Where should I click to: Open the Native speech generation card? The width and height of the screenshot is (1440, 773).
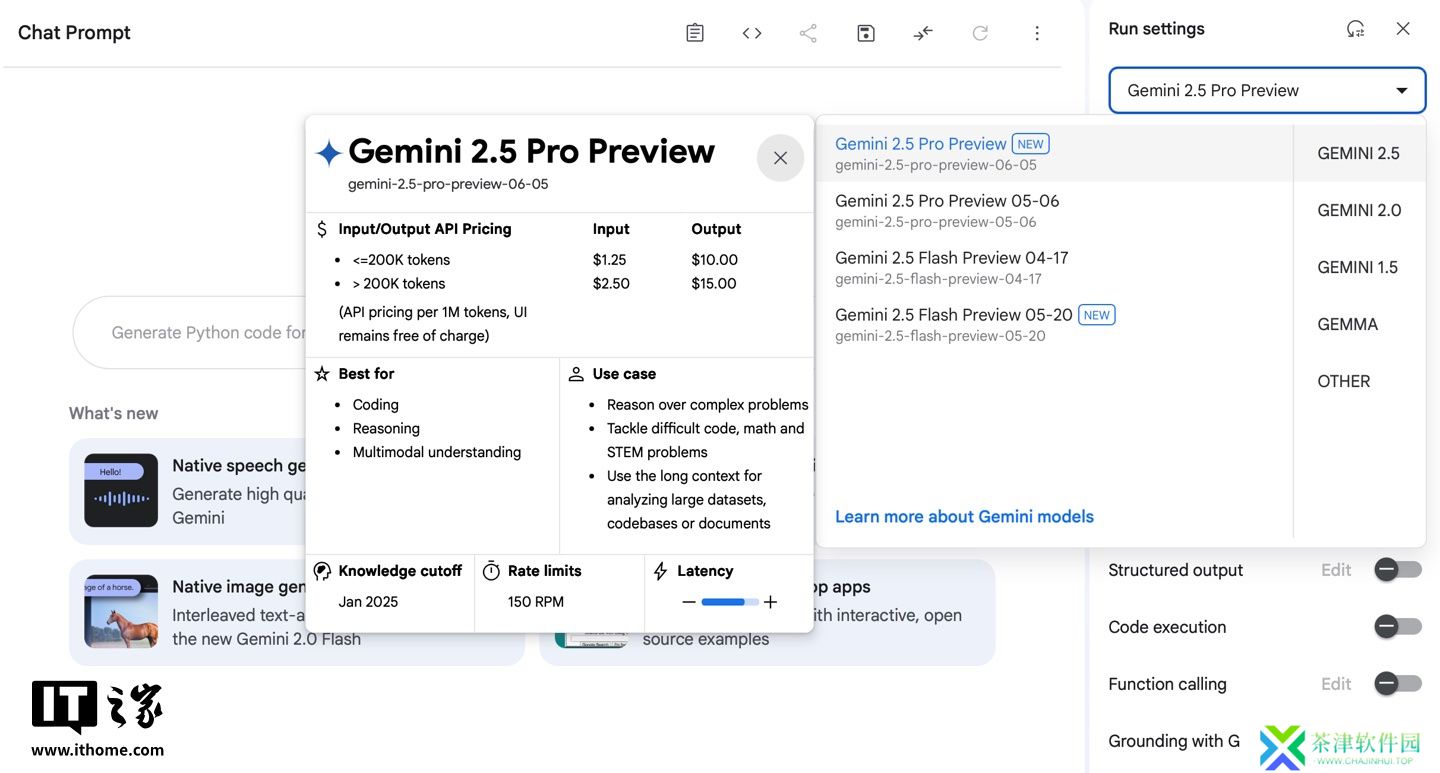coord(187,491)
